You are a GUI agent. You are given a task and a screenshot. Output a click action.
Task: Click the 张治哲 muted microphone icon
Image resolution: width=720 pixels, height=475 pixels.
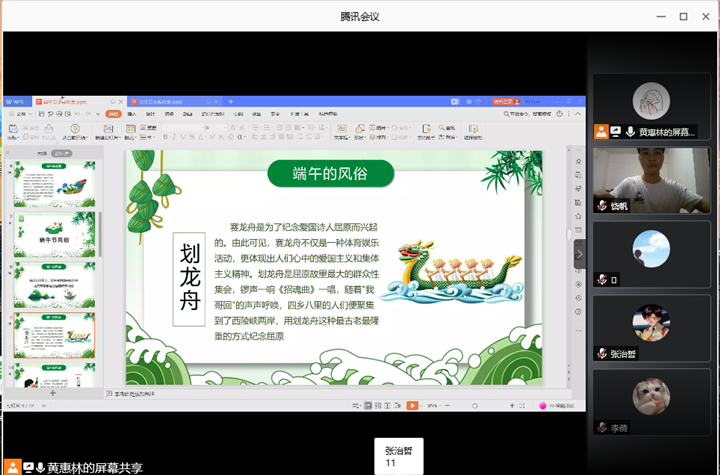602,354
